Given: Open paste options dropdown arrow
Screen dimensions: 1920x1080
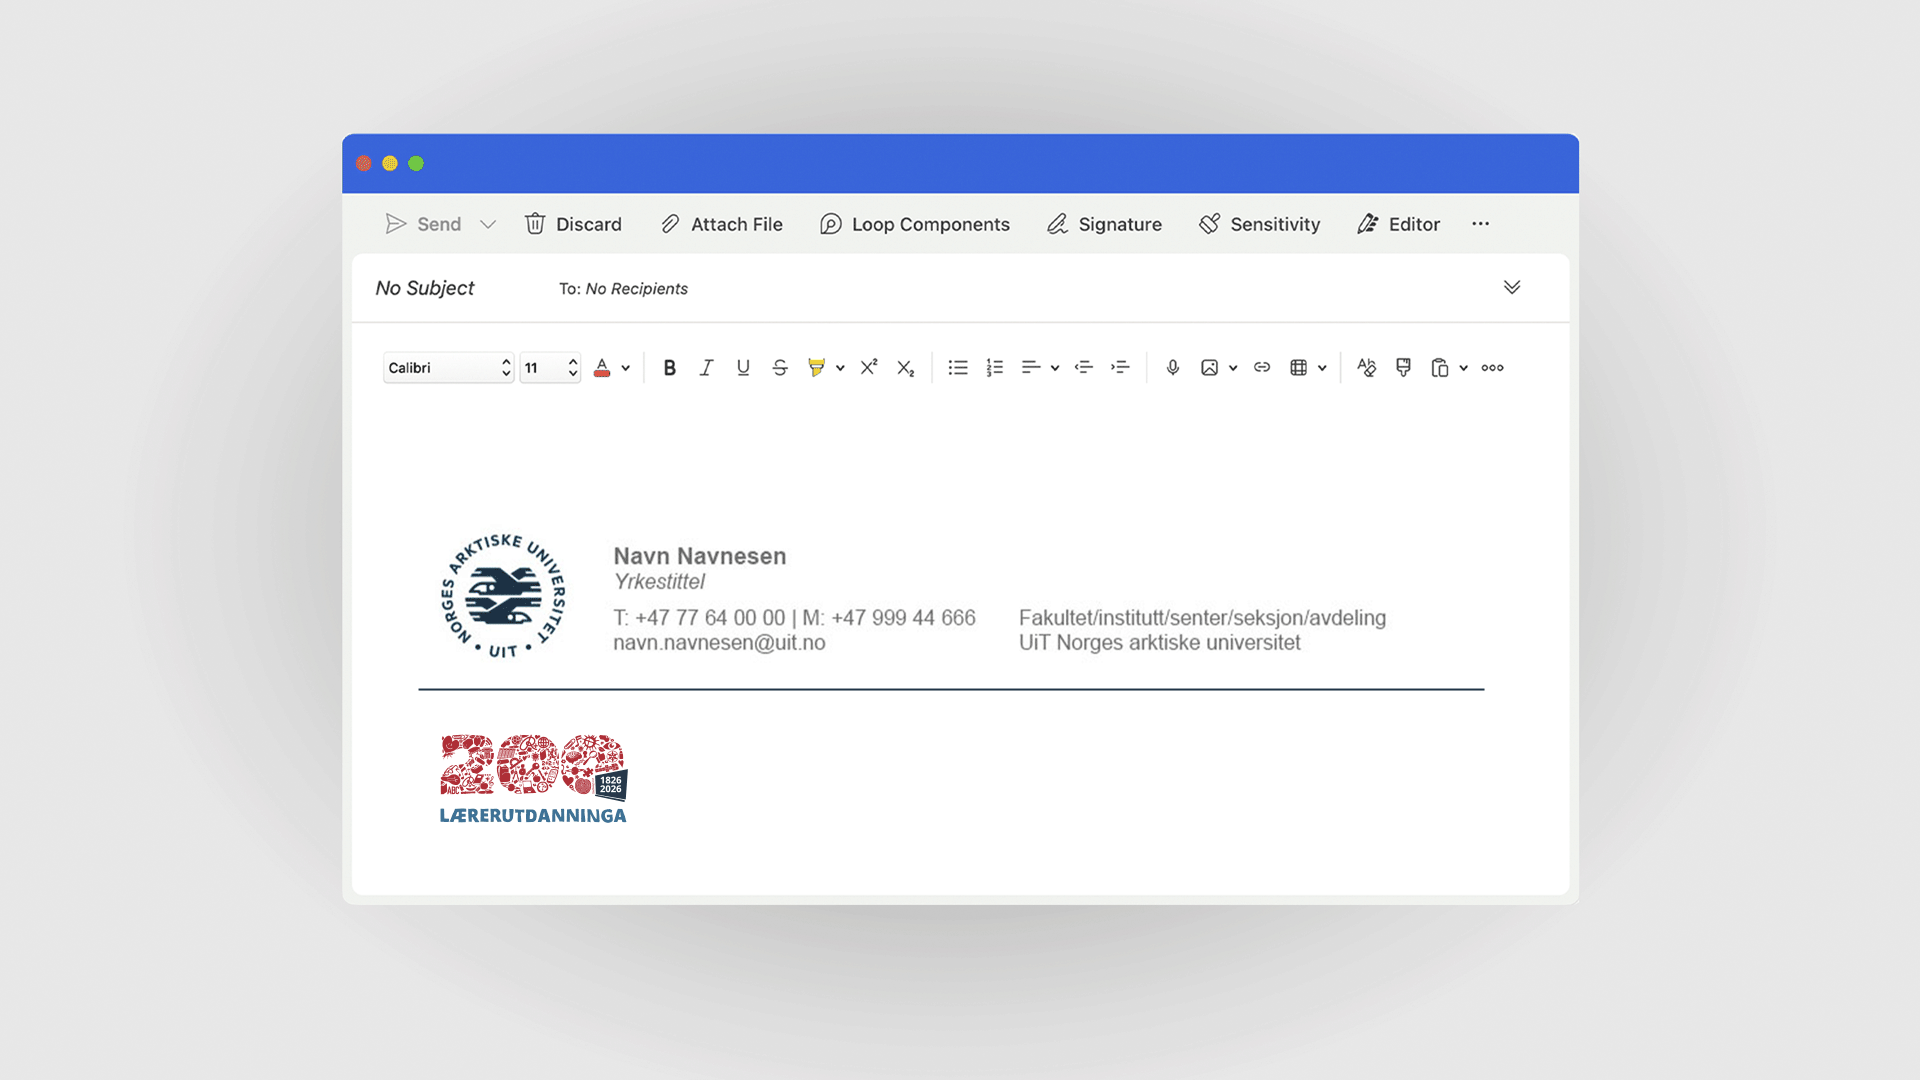Looking at the screenshot, I should coord(1464,368).
